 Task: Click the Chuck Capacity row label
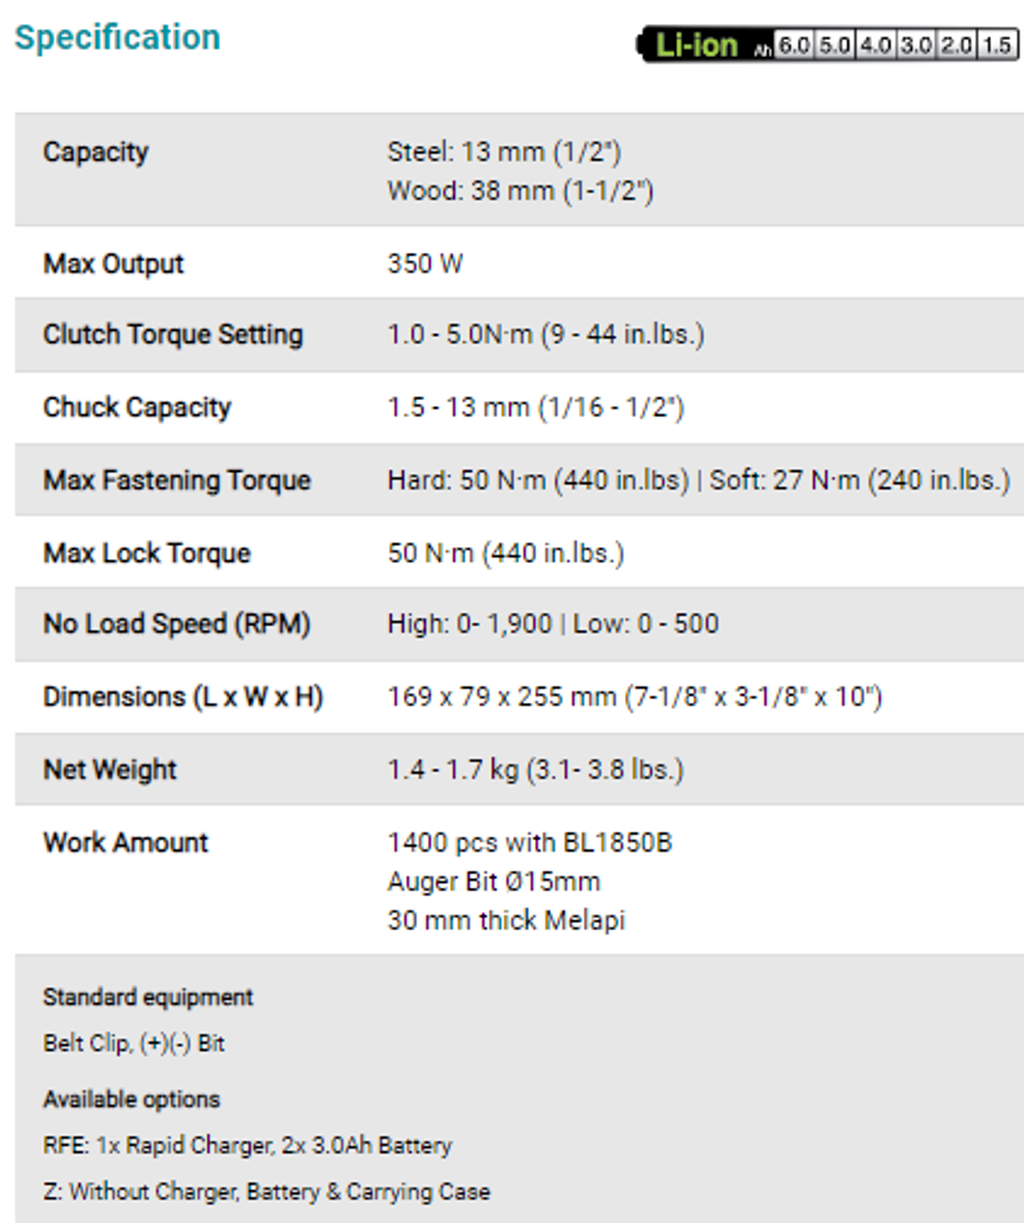tap(137, 407)
